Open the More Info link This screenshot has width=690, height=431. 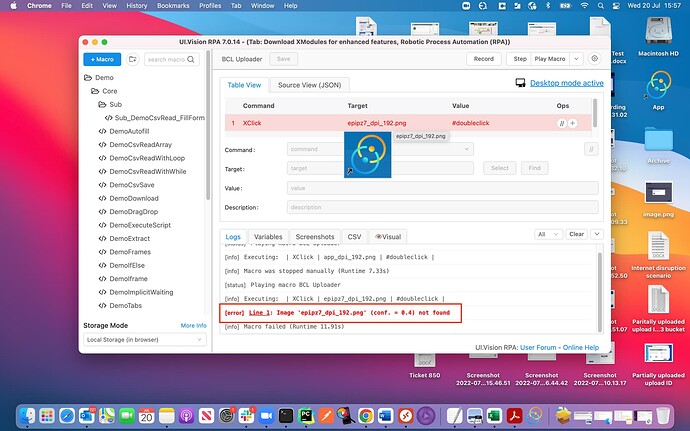point(194,325)
